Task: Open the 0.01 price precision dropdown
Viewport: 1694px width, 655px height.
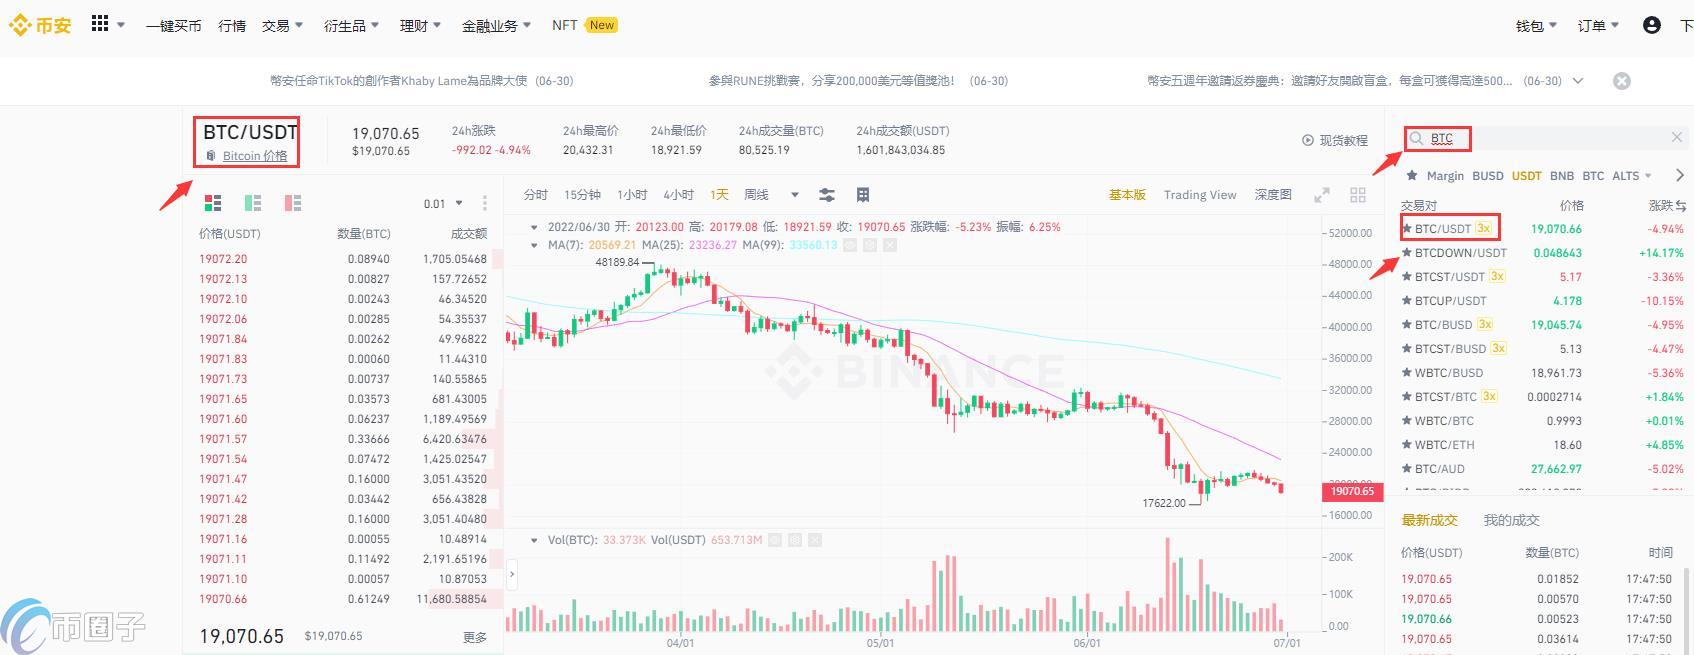Action: tap(443, 203)
